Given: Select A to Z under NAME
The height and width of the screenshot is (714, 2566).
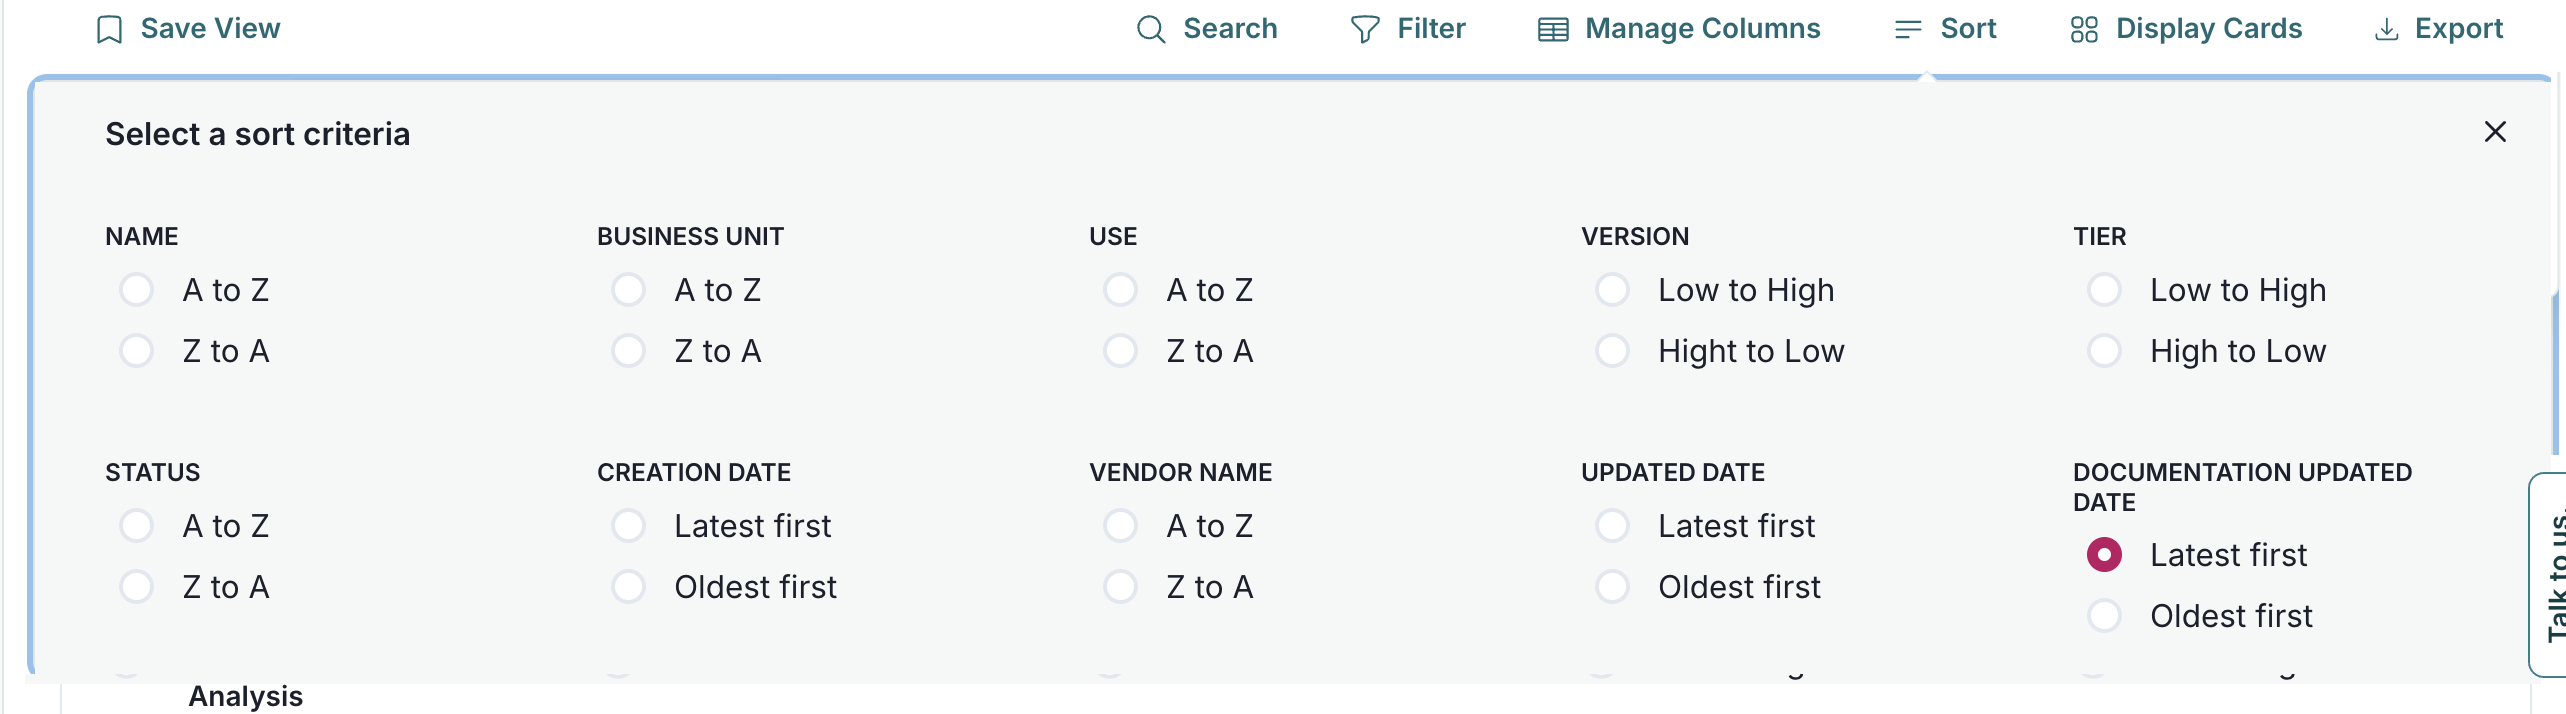Looking at the screenshot, I should (x=137, y=289).
